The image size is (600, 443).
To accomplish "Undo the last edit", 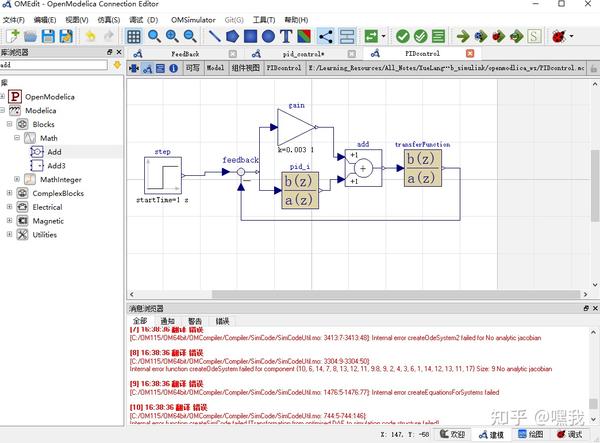I will tap(91, 36).
